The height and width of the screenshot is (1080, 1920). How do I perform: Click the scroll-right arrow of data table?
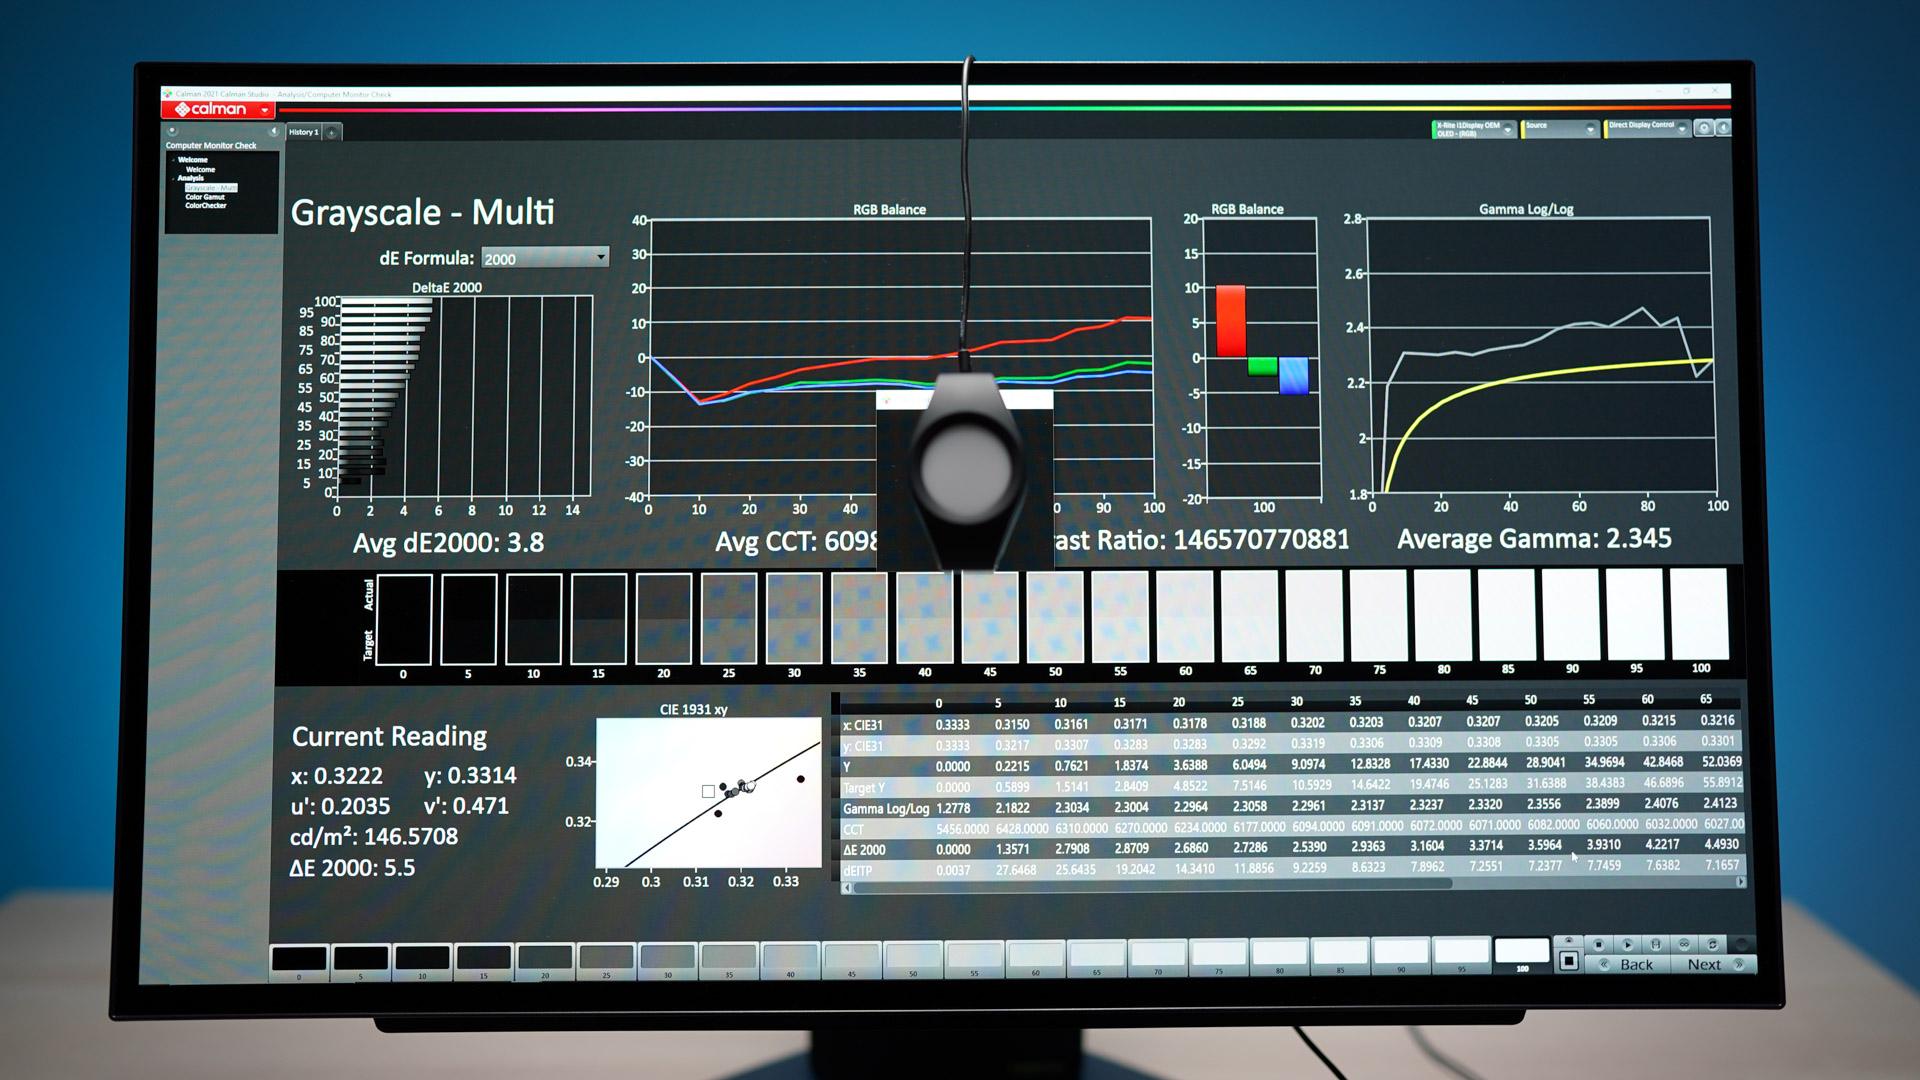(x=1741, y=883)
